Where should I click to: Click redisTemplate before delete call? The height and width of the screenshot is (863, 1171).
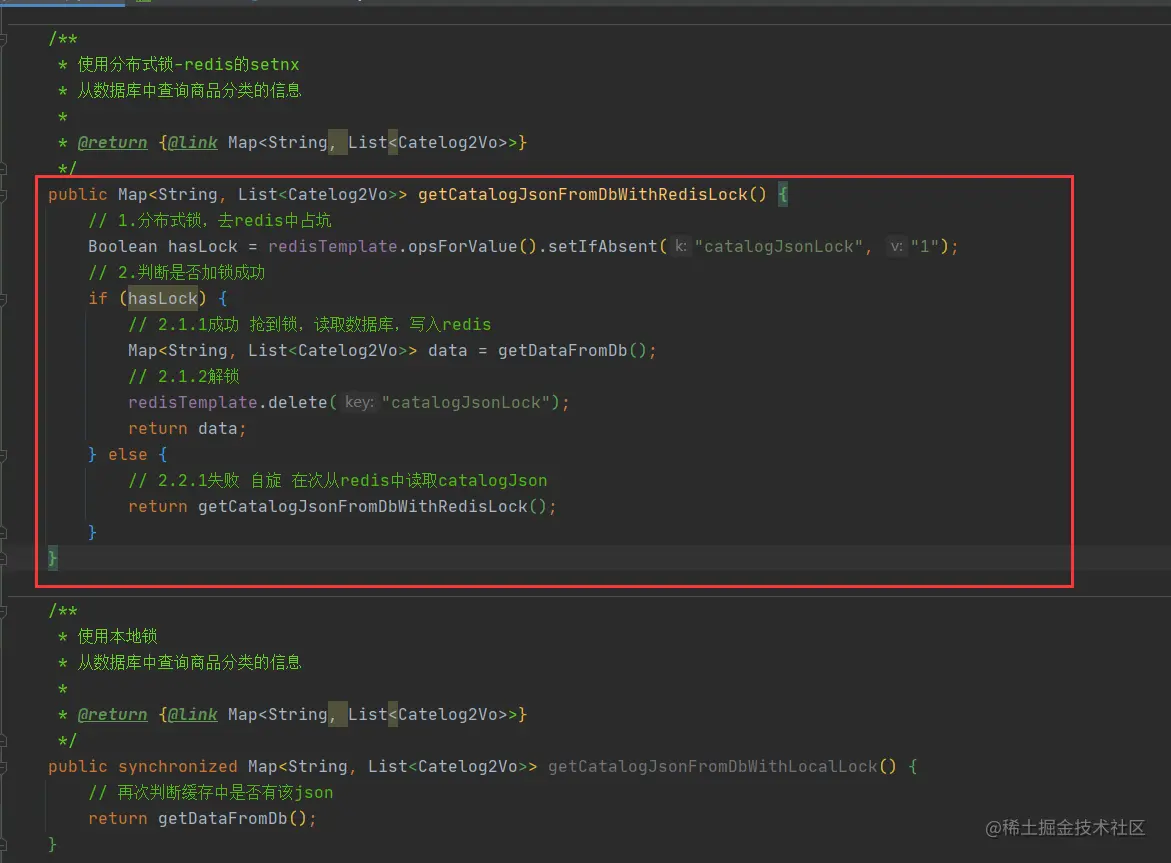click(193, 402)
